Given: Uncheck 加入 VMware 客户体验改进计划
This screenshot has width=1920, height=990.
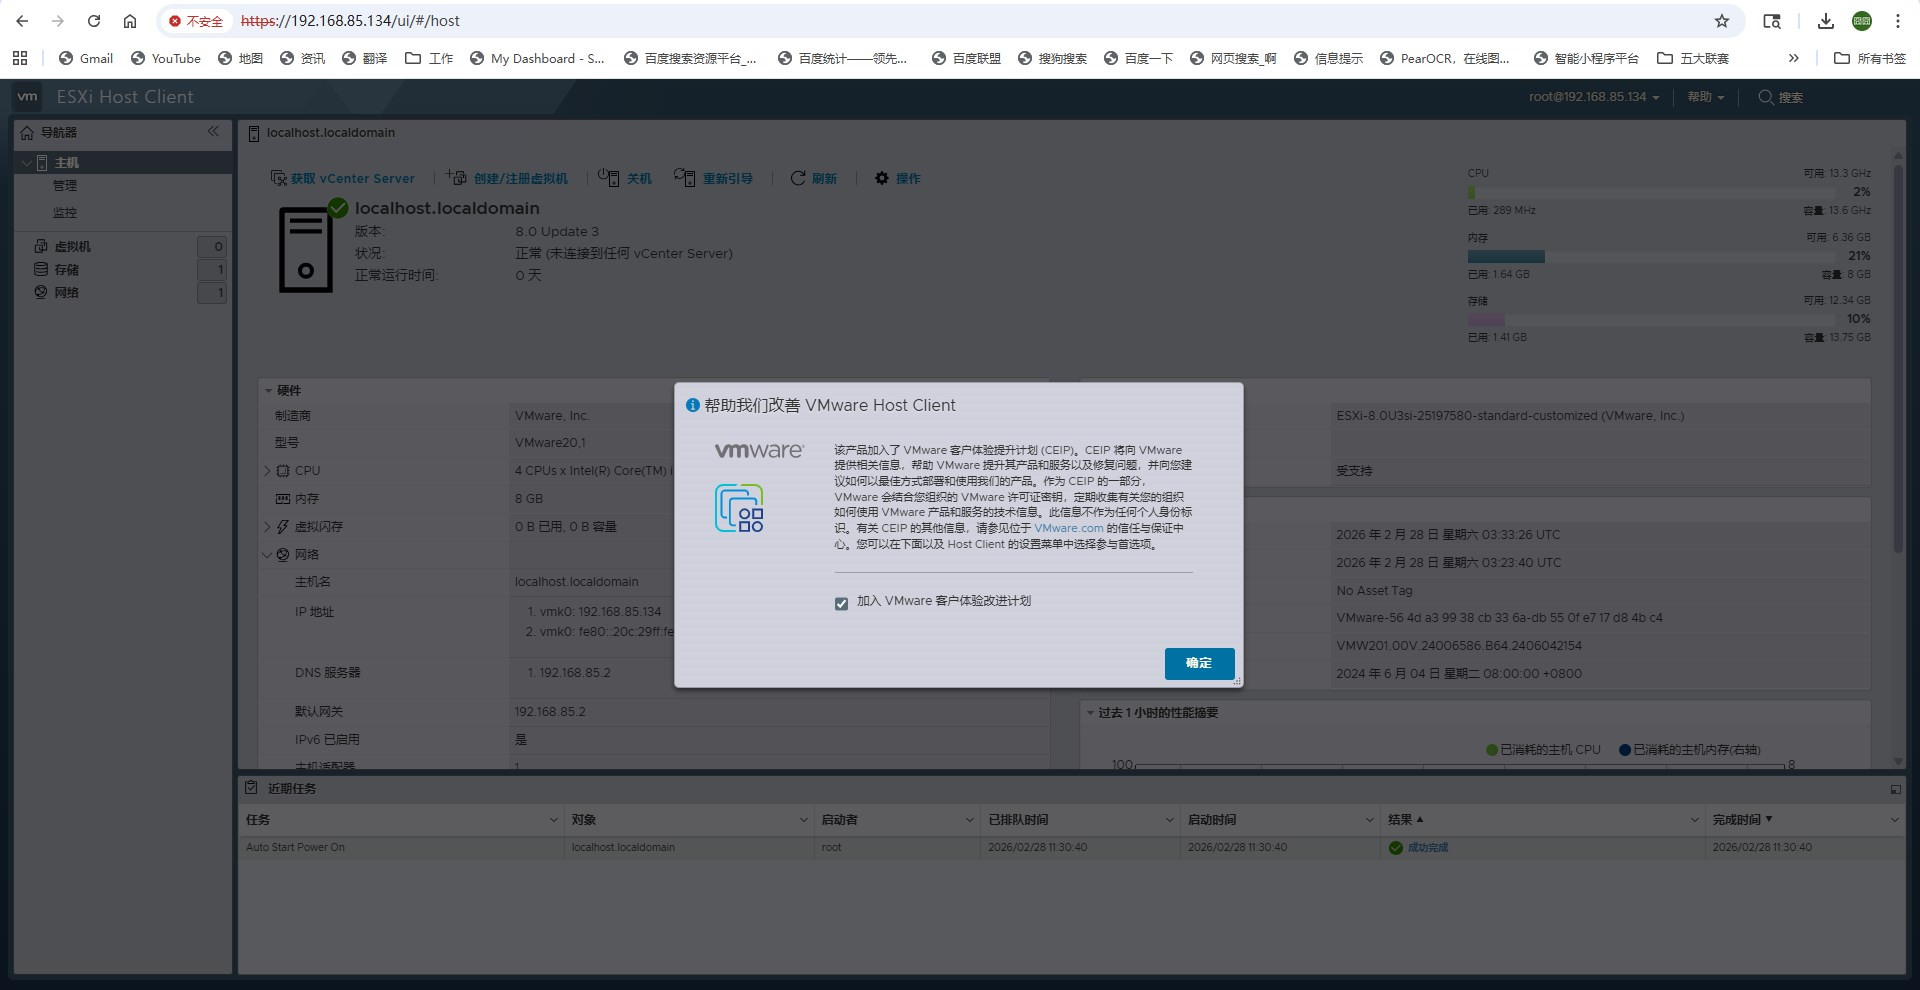Looking at the screenshot, I should coord(841,603).
